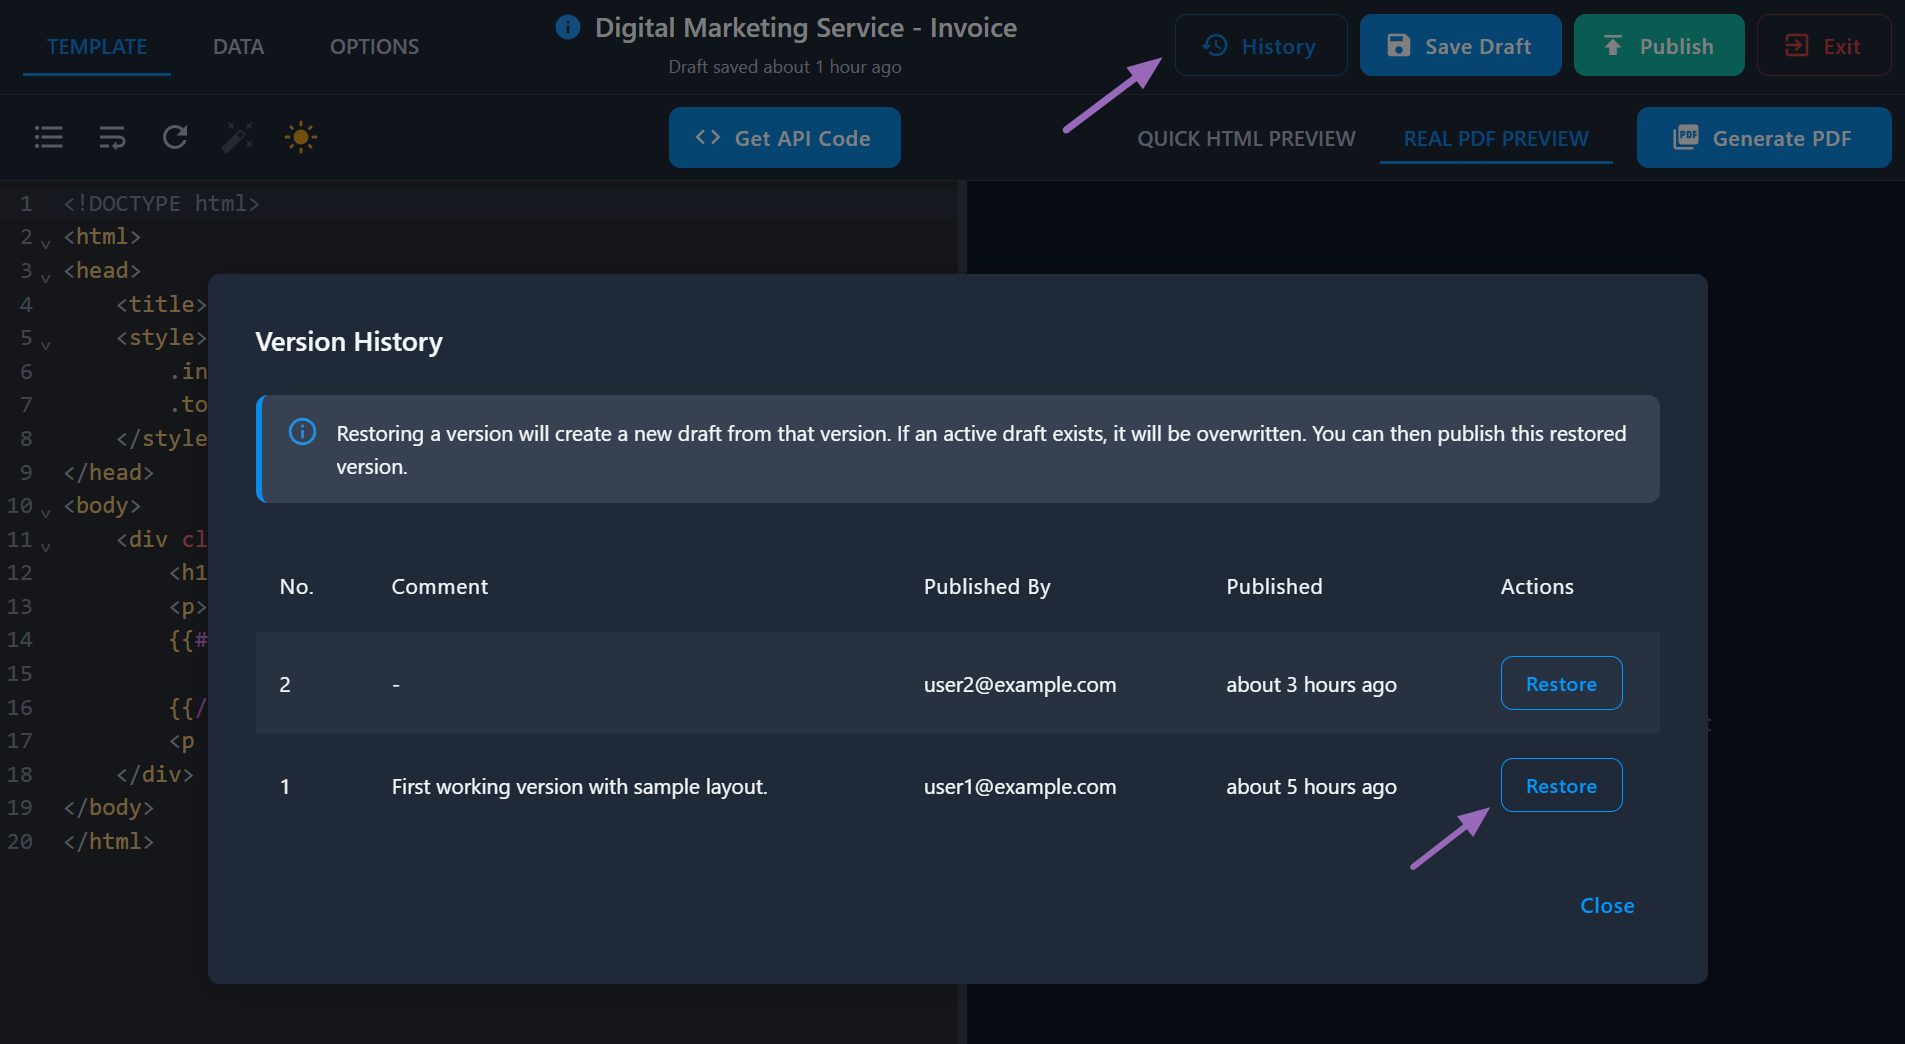This screenshot has height=1044, width=1905.
Task: Open the History panel button
Action: click(x=1260, y=46)
